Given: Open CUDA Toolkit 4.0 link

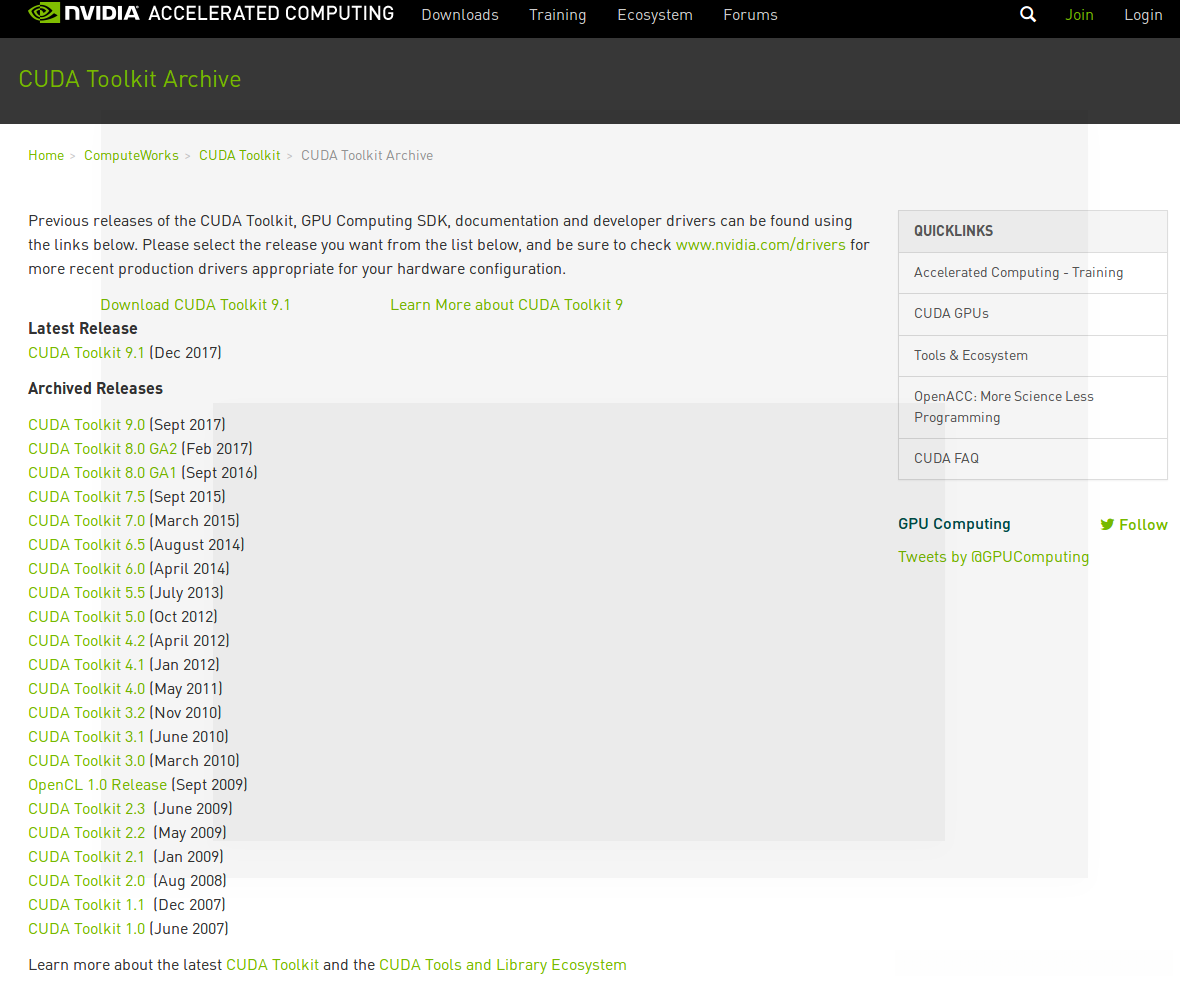Looking at the screenshot, I should pyautogui.click(x=87, y=689).
